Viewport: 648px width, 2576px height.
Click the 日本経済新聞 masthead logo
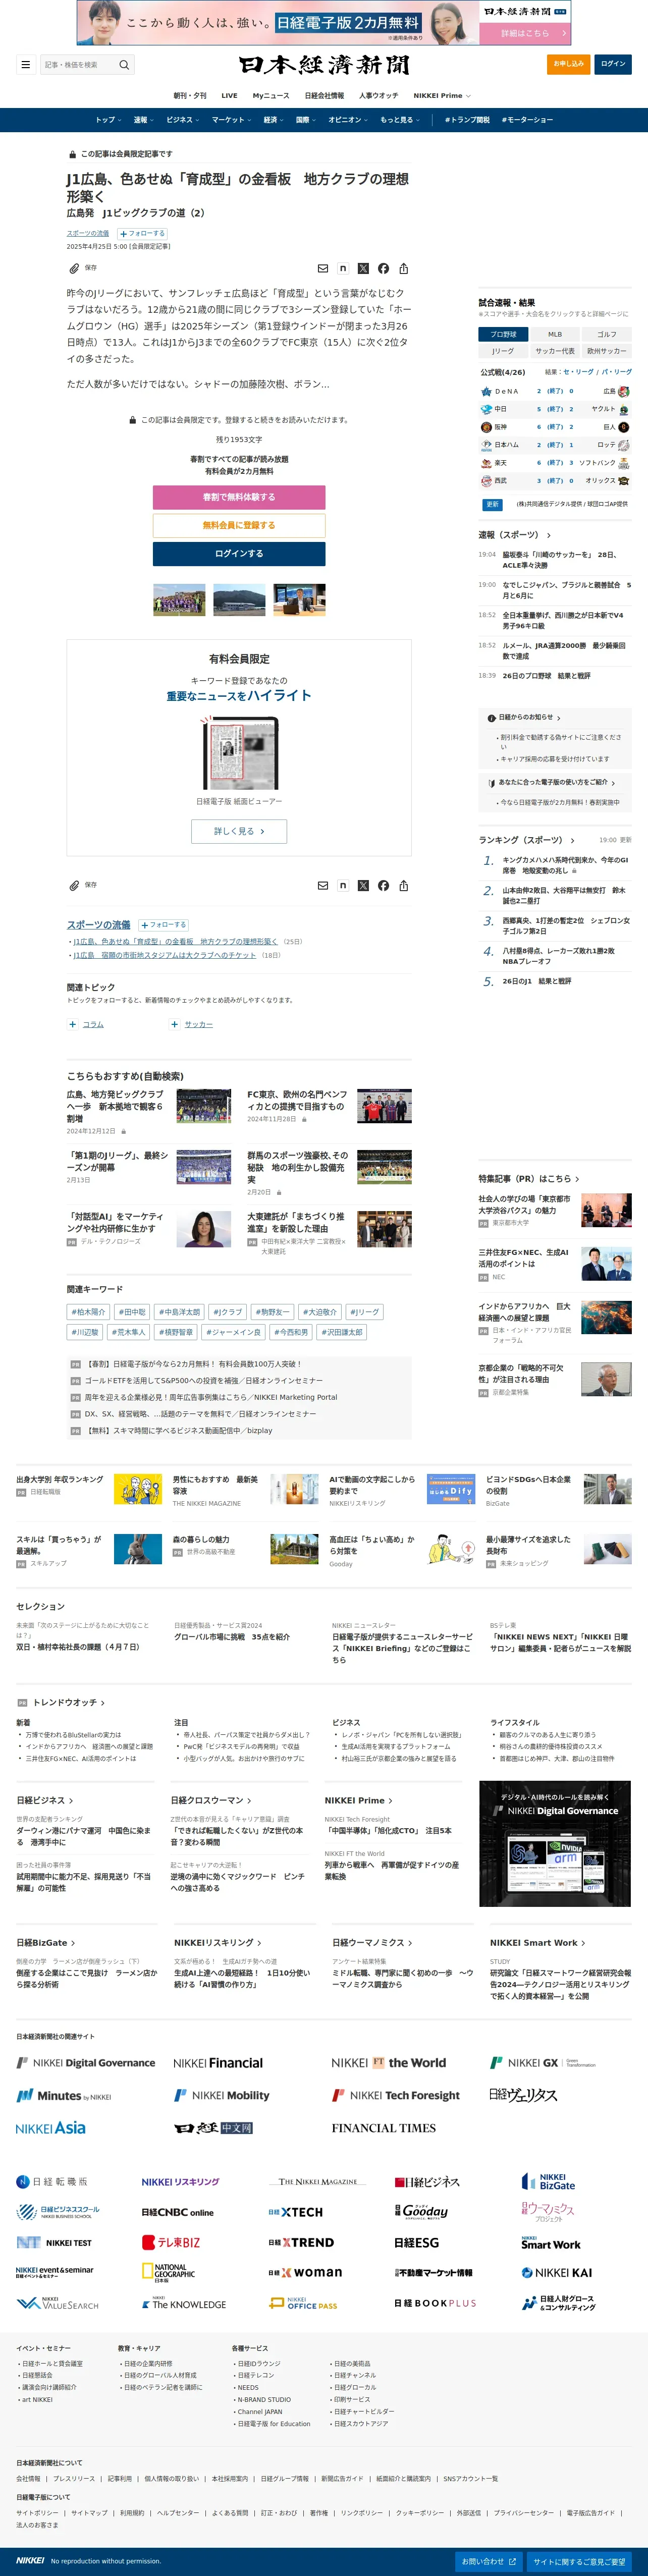click(324, 65)
